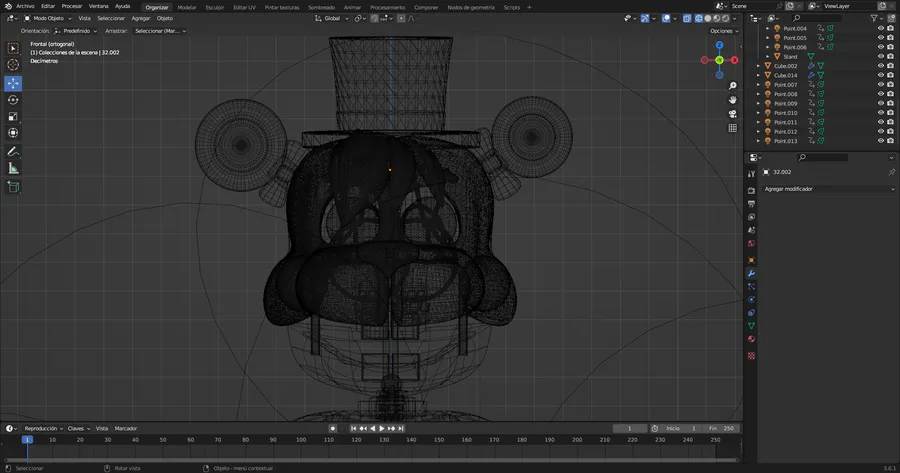Click the Fin 250 end frame field

721,428
